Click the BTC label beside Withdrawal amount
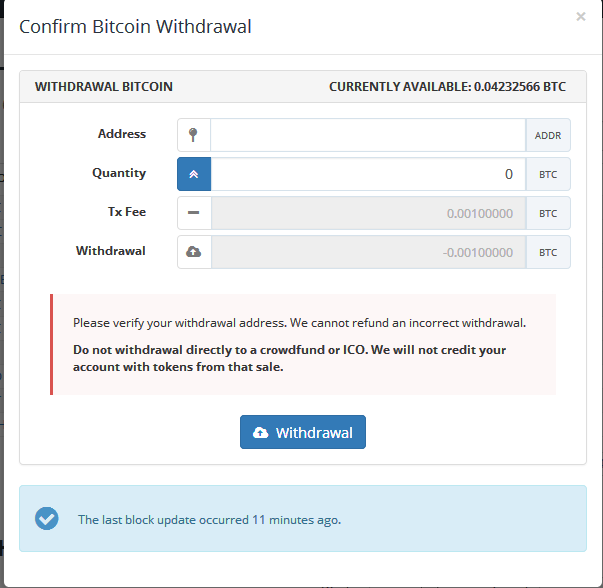This screenshot has height=588, width=603. click(548, 252)
